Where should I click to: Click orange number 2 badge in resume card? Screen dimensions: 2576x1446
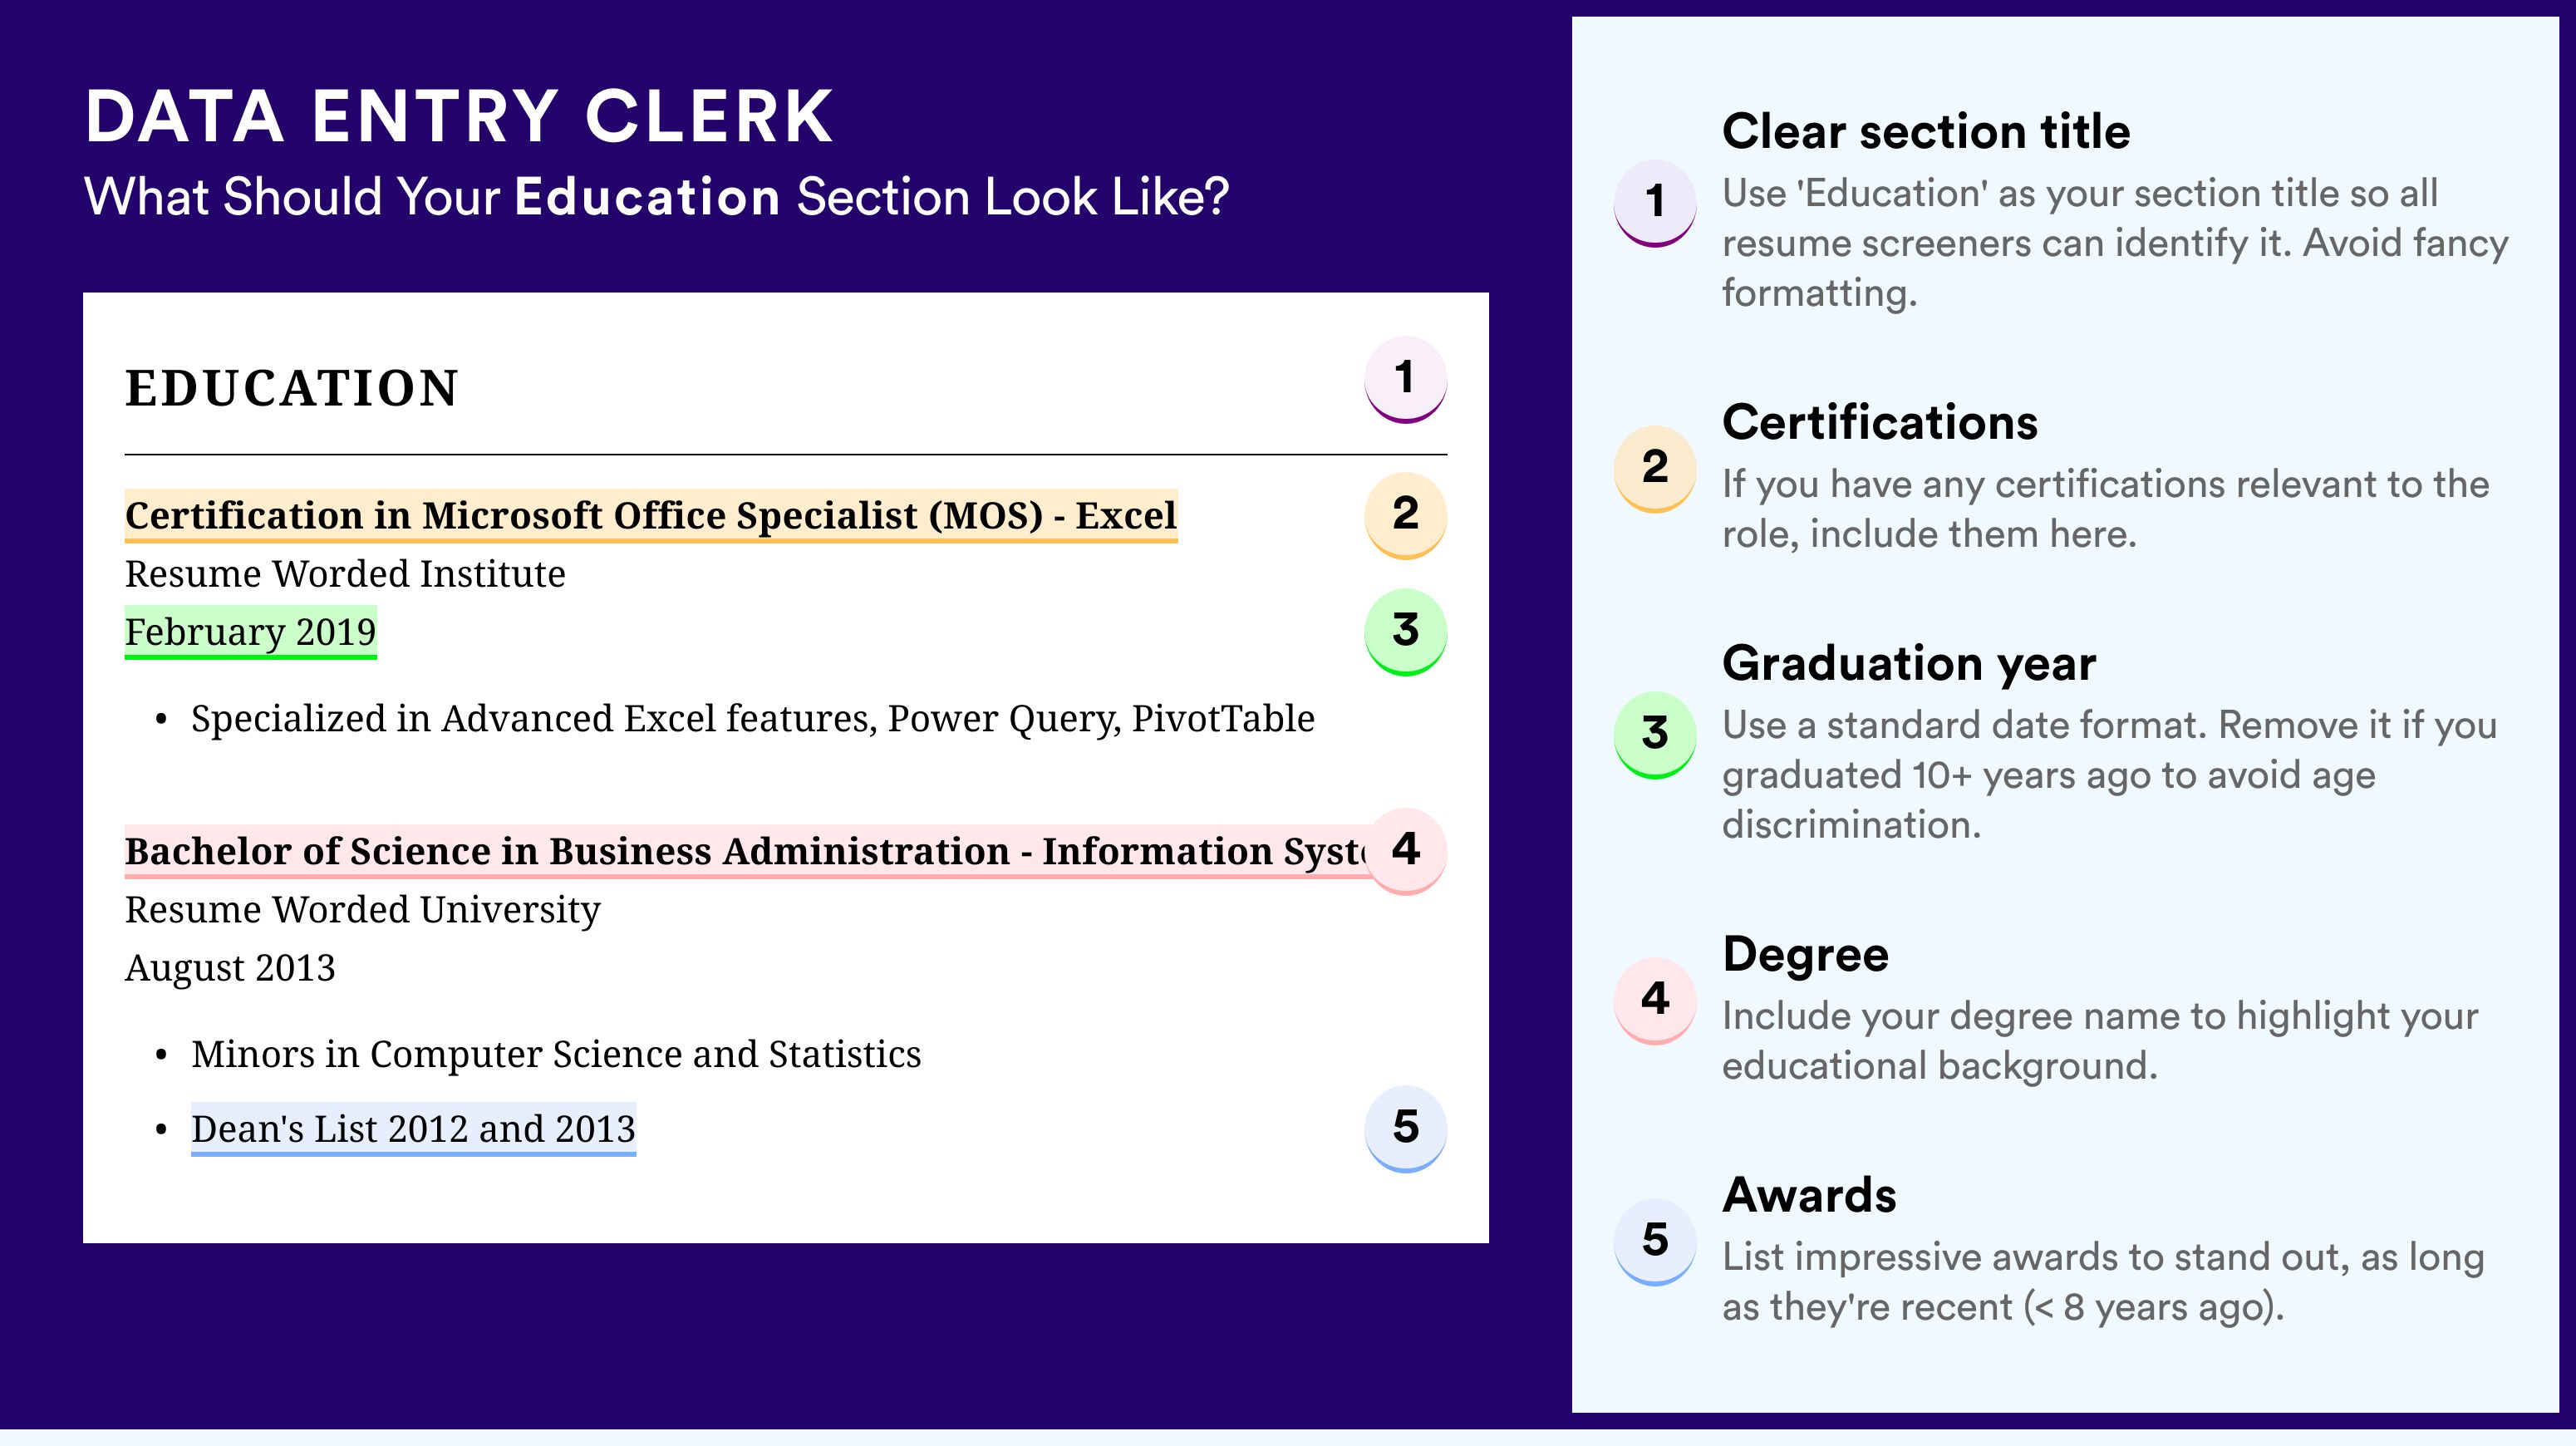click(x=1405, y=514)
